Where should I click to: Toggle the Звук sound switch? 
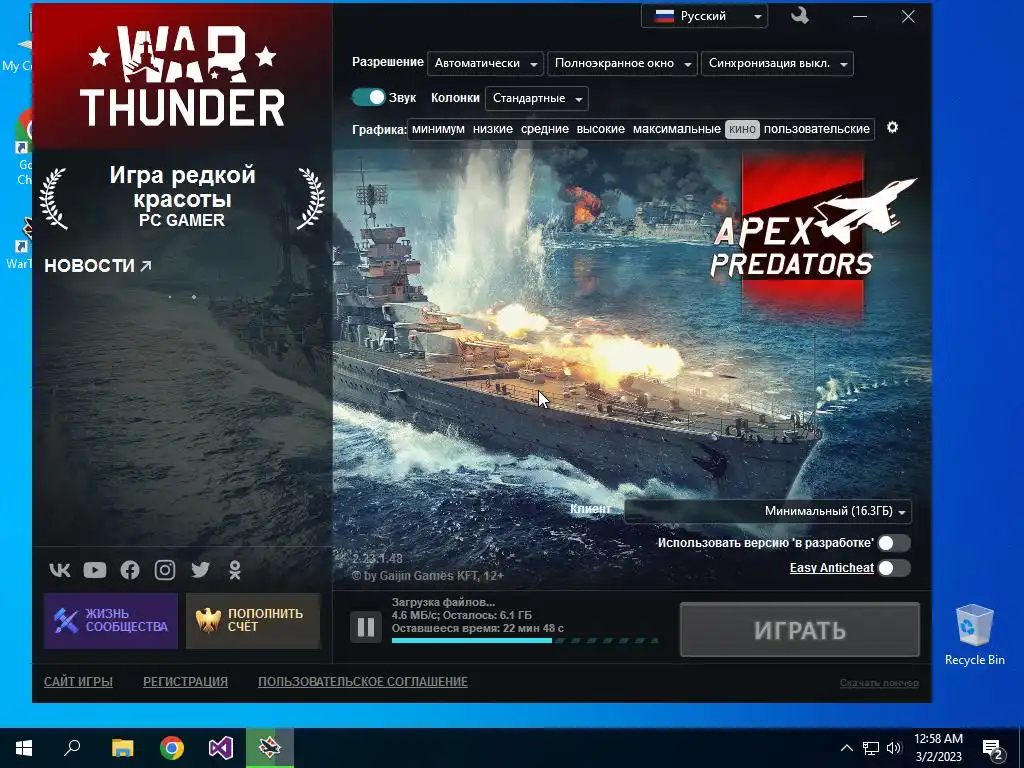[x=368, y=97]
